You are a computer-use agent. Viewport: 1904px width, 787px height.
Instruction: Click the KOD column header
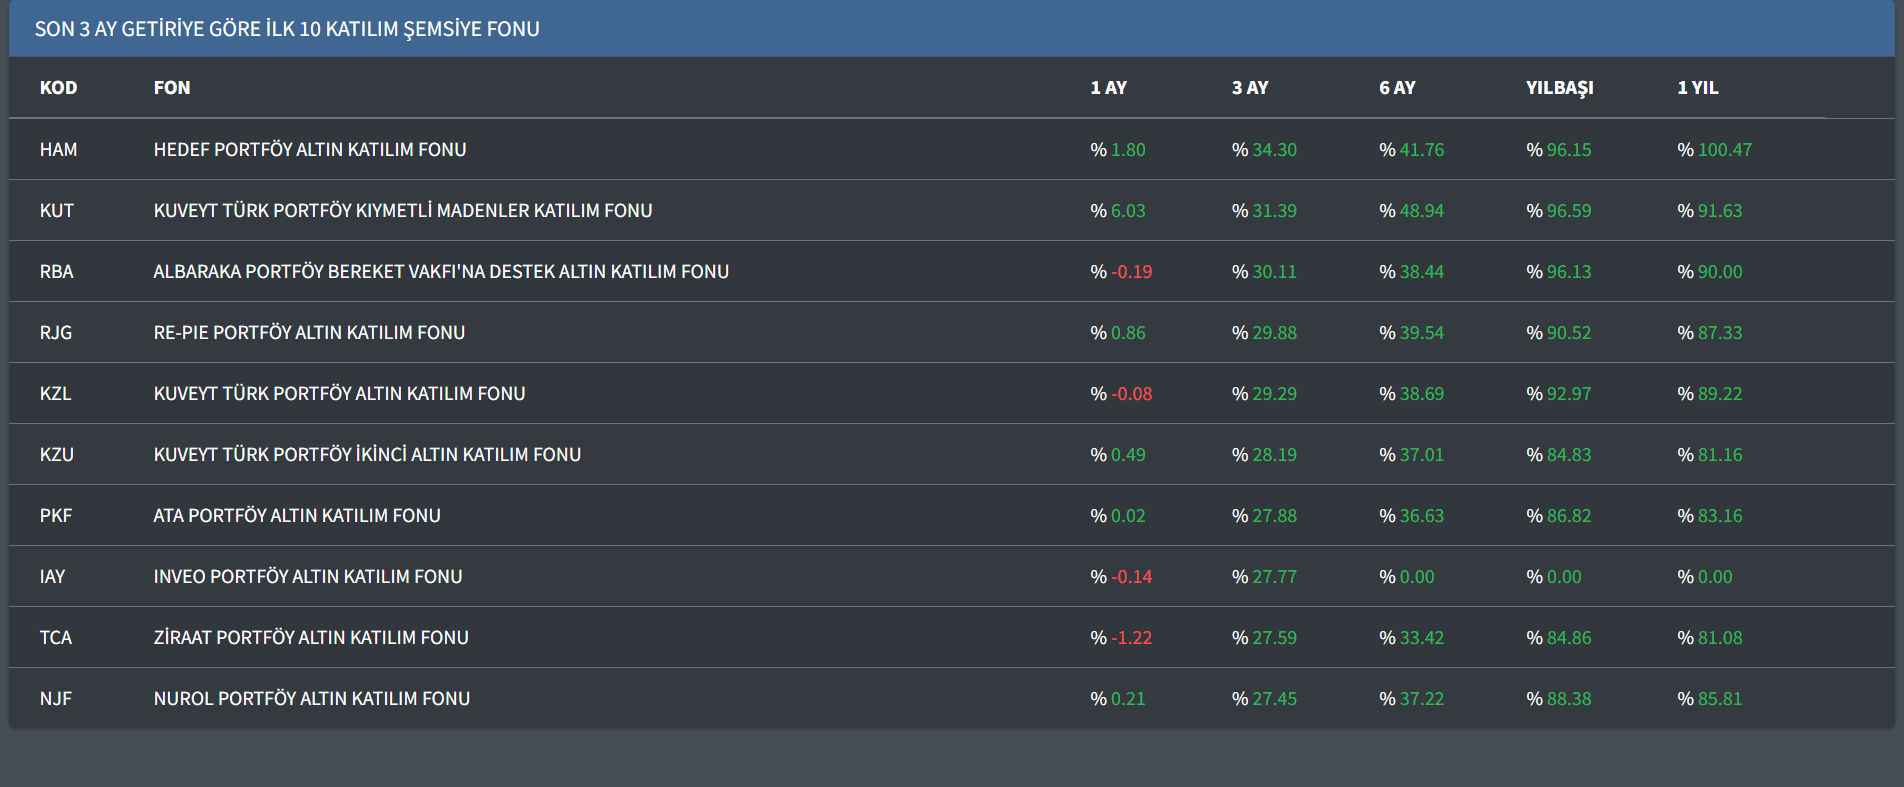tap(58, 88)
